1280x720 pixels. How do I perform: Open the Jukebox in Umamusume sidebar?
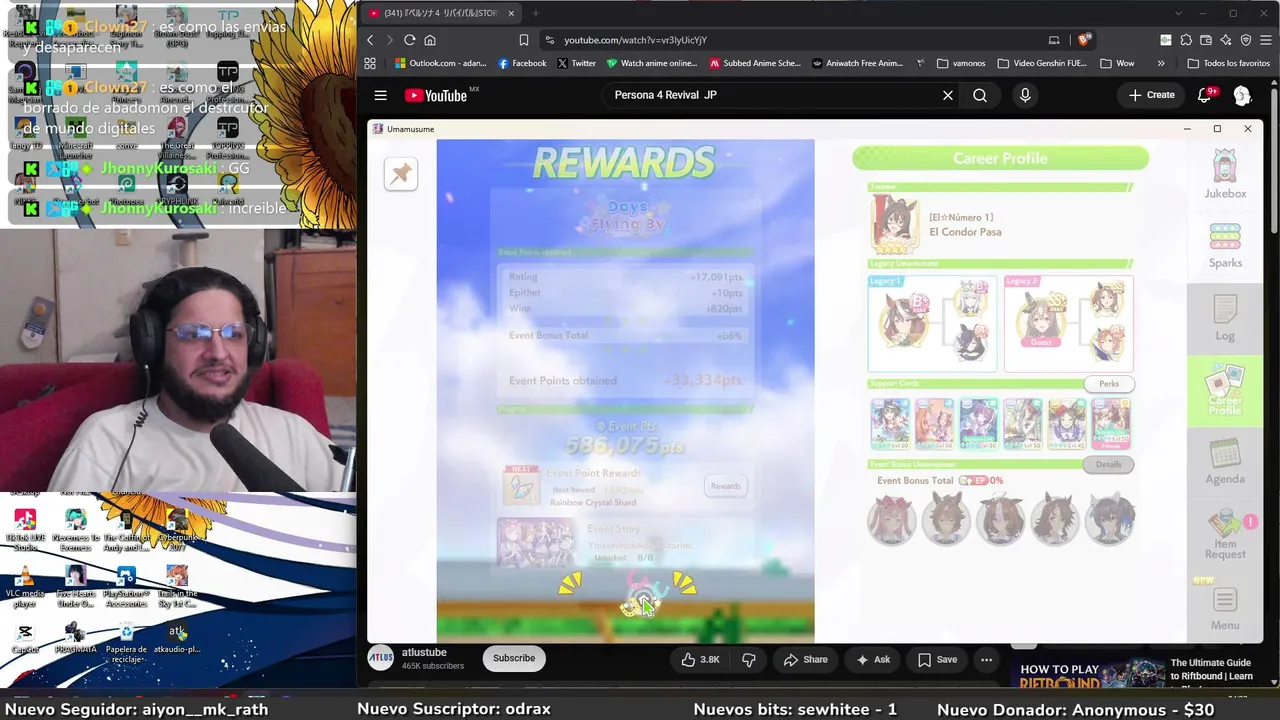coord(1225,175)
